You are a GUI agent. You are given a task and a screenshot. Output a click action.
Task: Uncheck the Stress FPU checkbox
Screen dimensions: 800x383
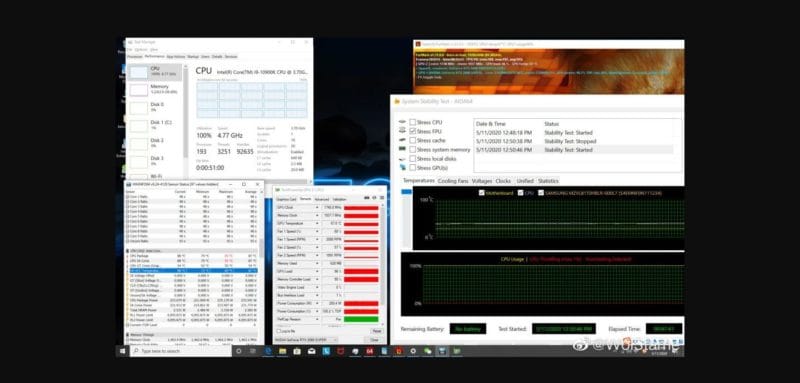pos(412,131)
